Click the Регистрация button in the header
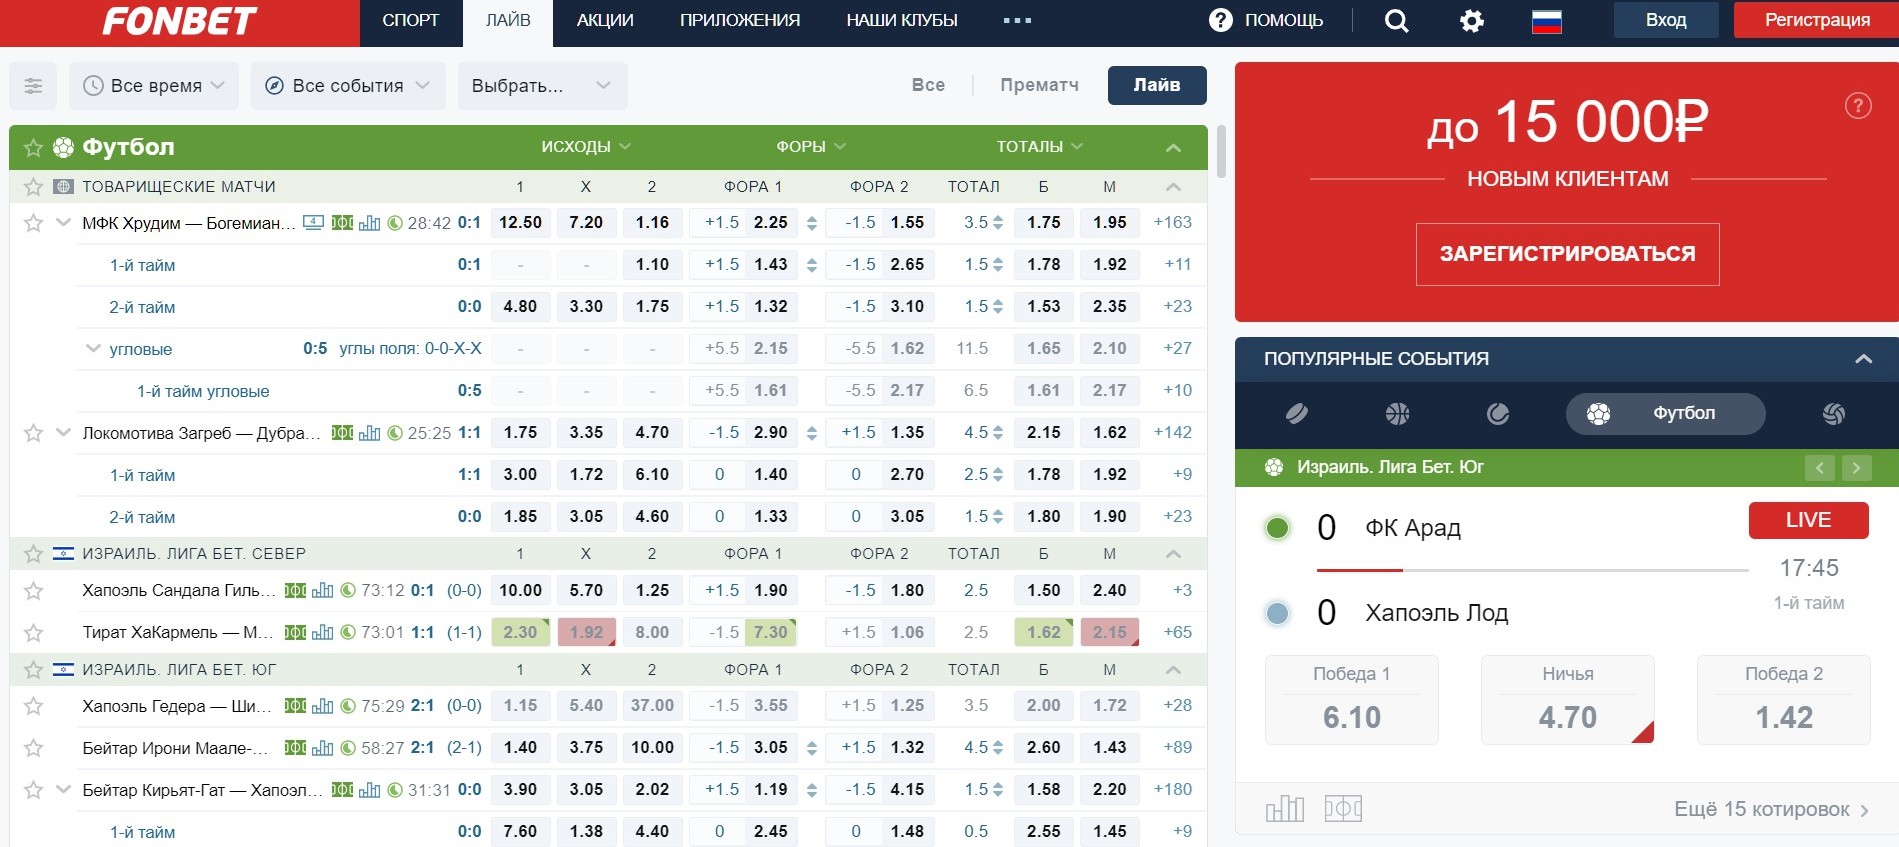Image resolution: width=1899 pixels, height=847 pixels. coord(1816,20)
